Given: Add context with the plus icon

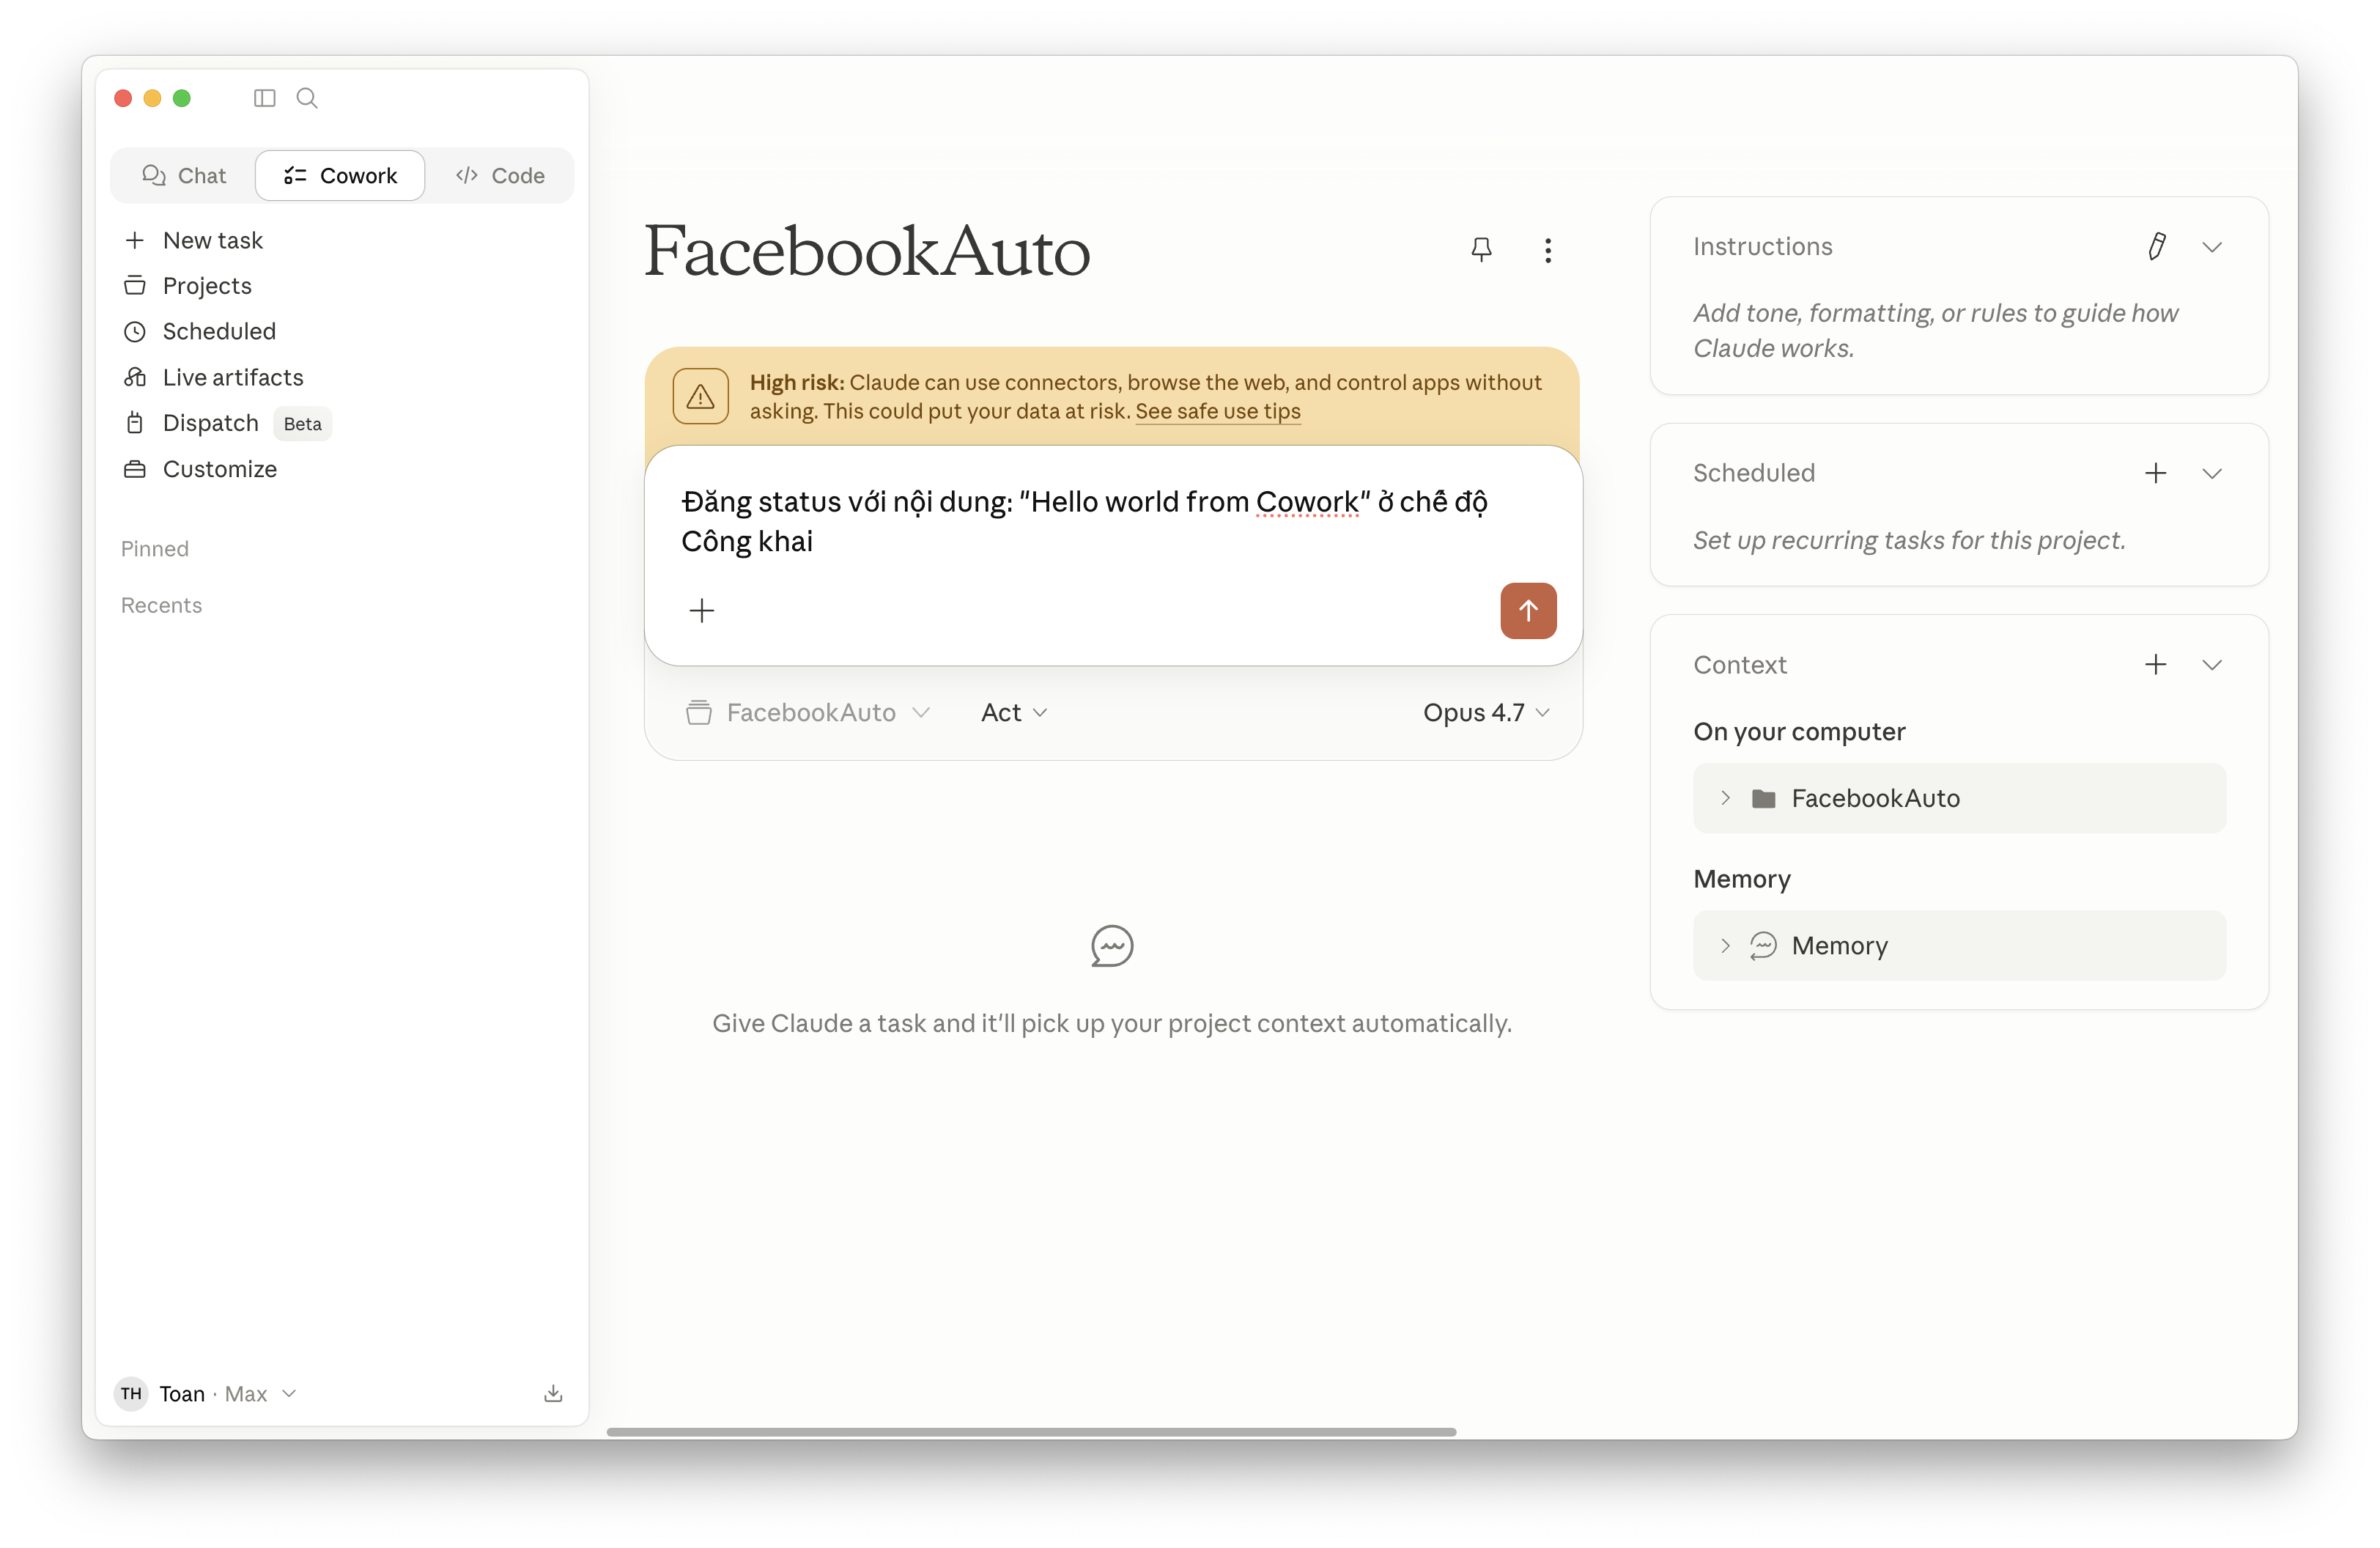Looking at the screenshot, I should [x=2155, y=665].
